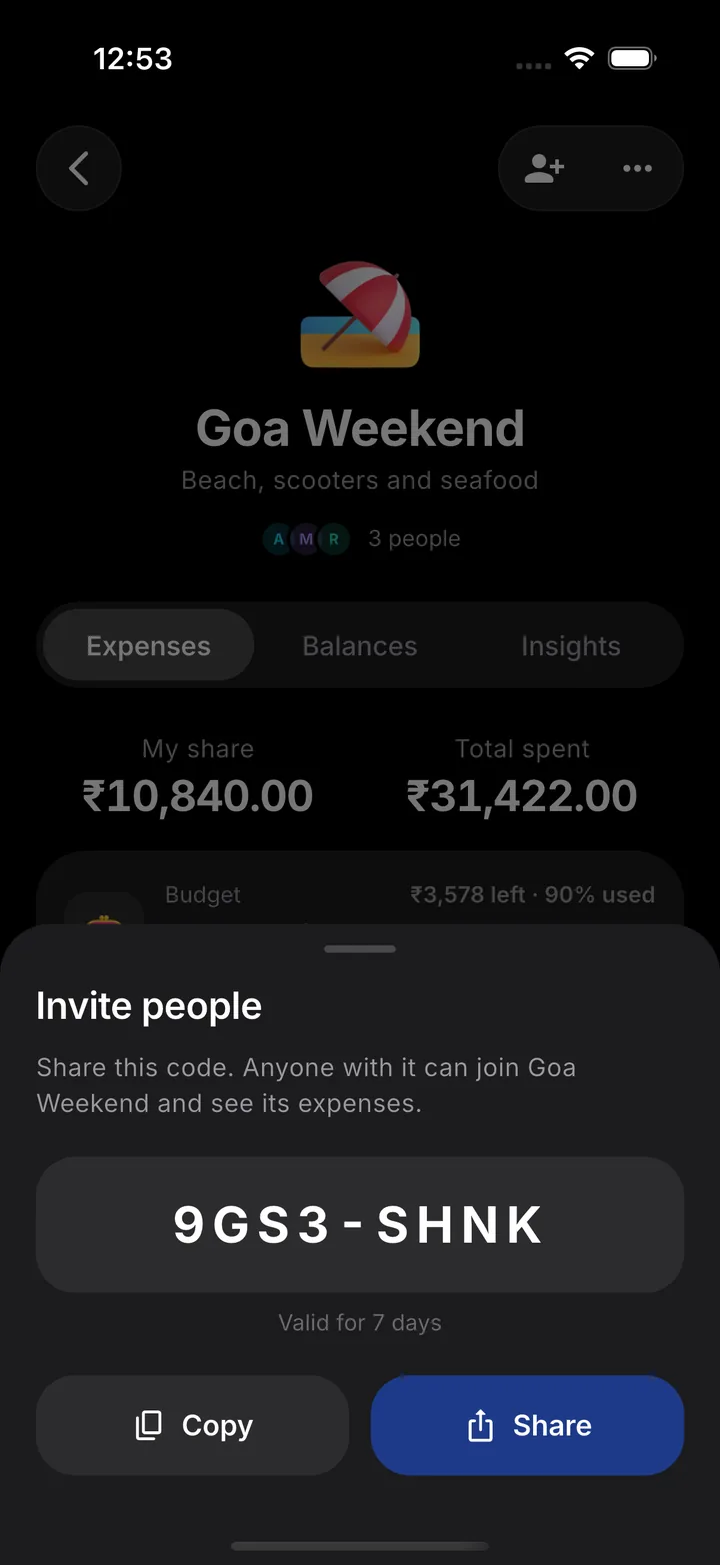This screenshot has width=720, height=1565.
Task: Tap the beach umbrella group emoji
Action: pos(360,315)
